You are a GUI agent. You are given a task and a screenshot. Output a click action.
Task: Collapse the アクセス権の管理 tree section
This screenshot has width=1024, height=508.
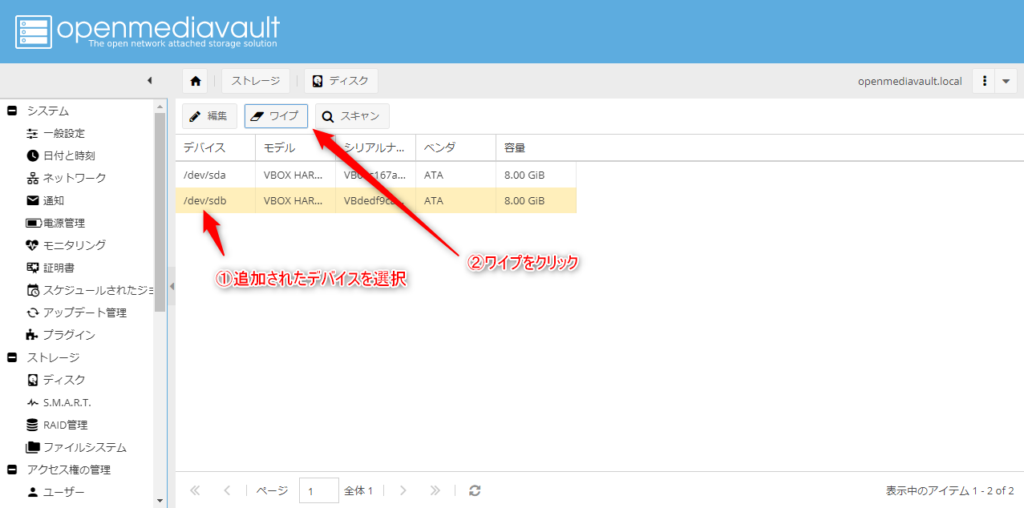coord(12,470)
